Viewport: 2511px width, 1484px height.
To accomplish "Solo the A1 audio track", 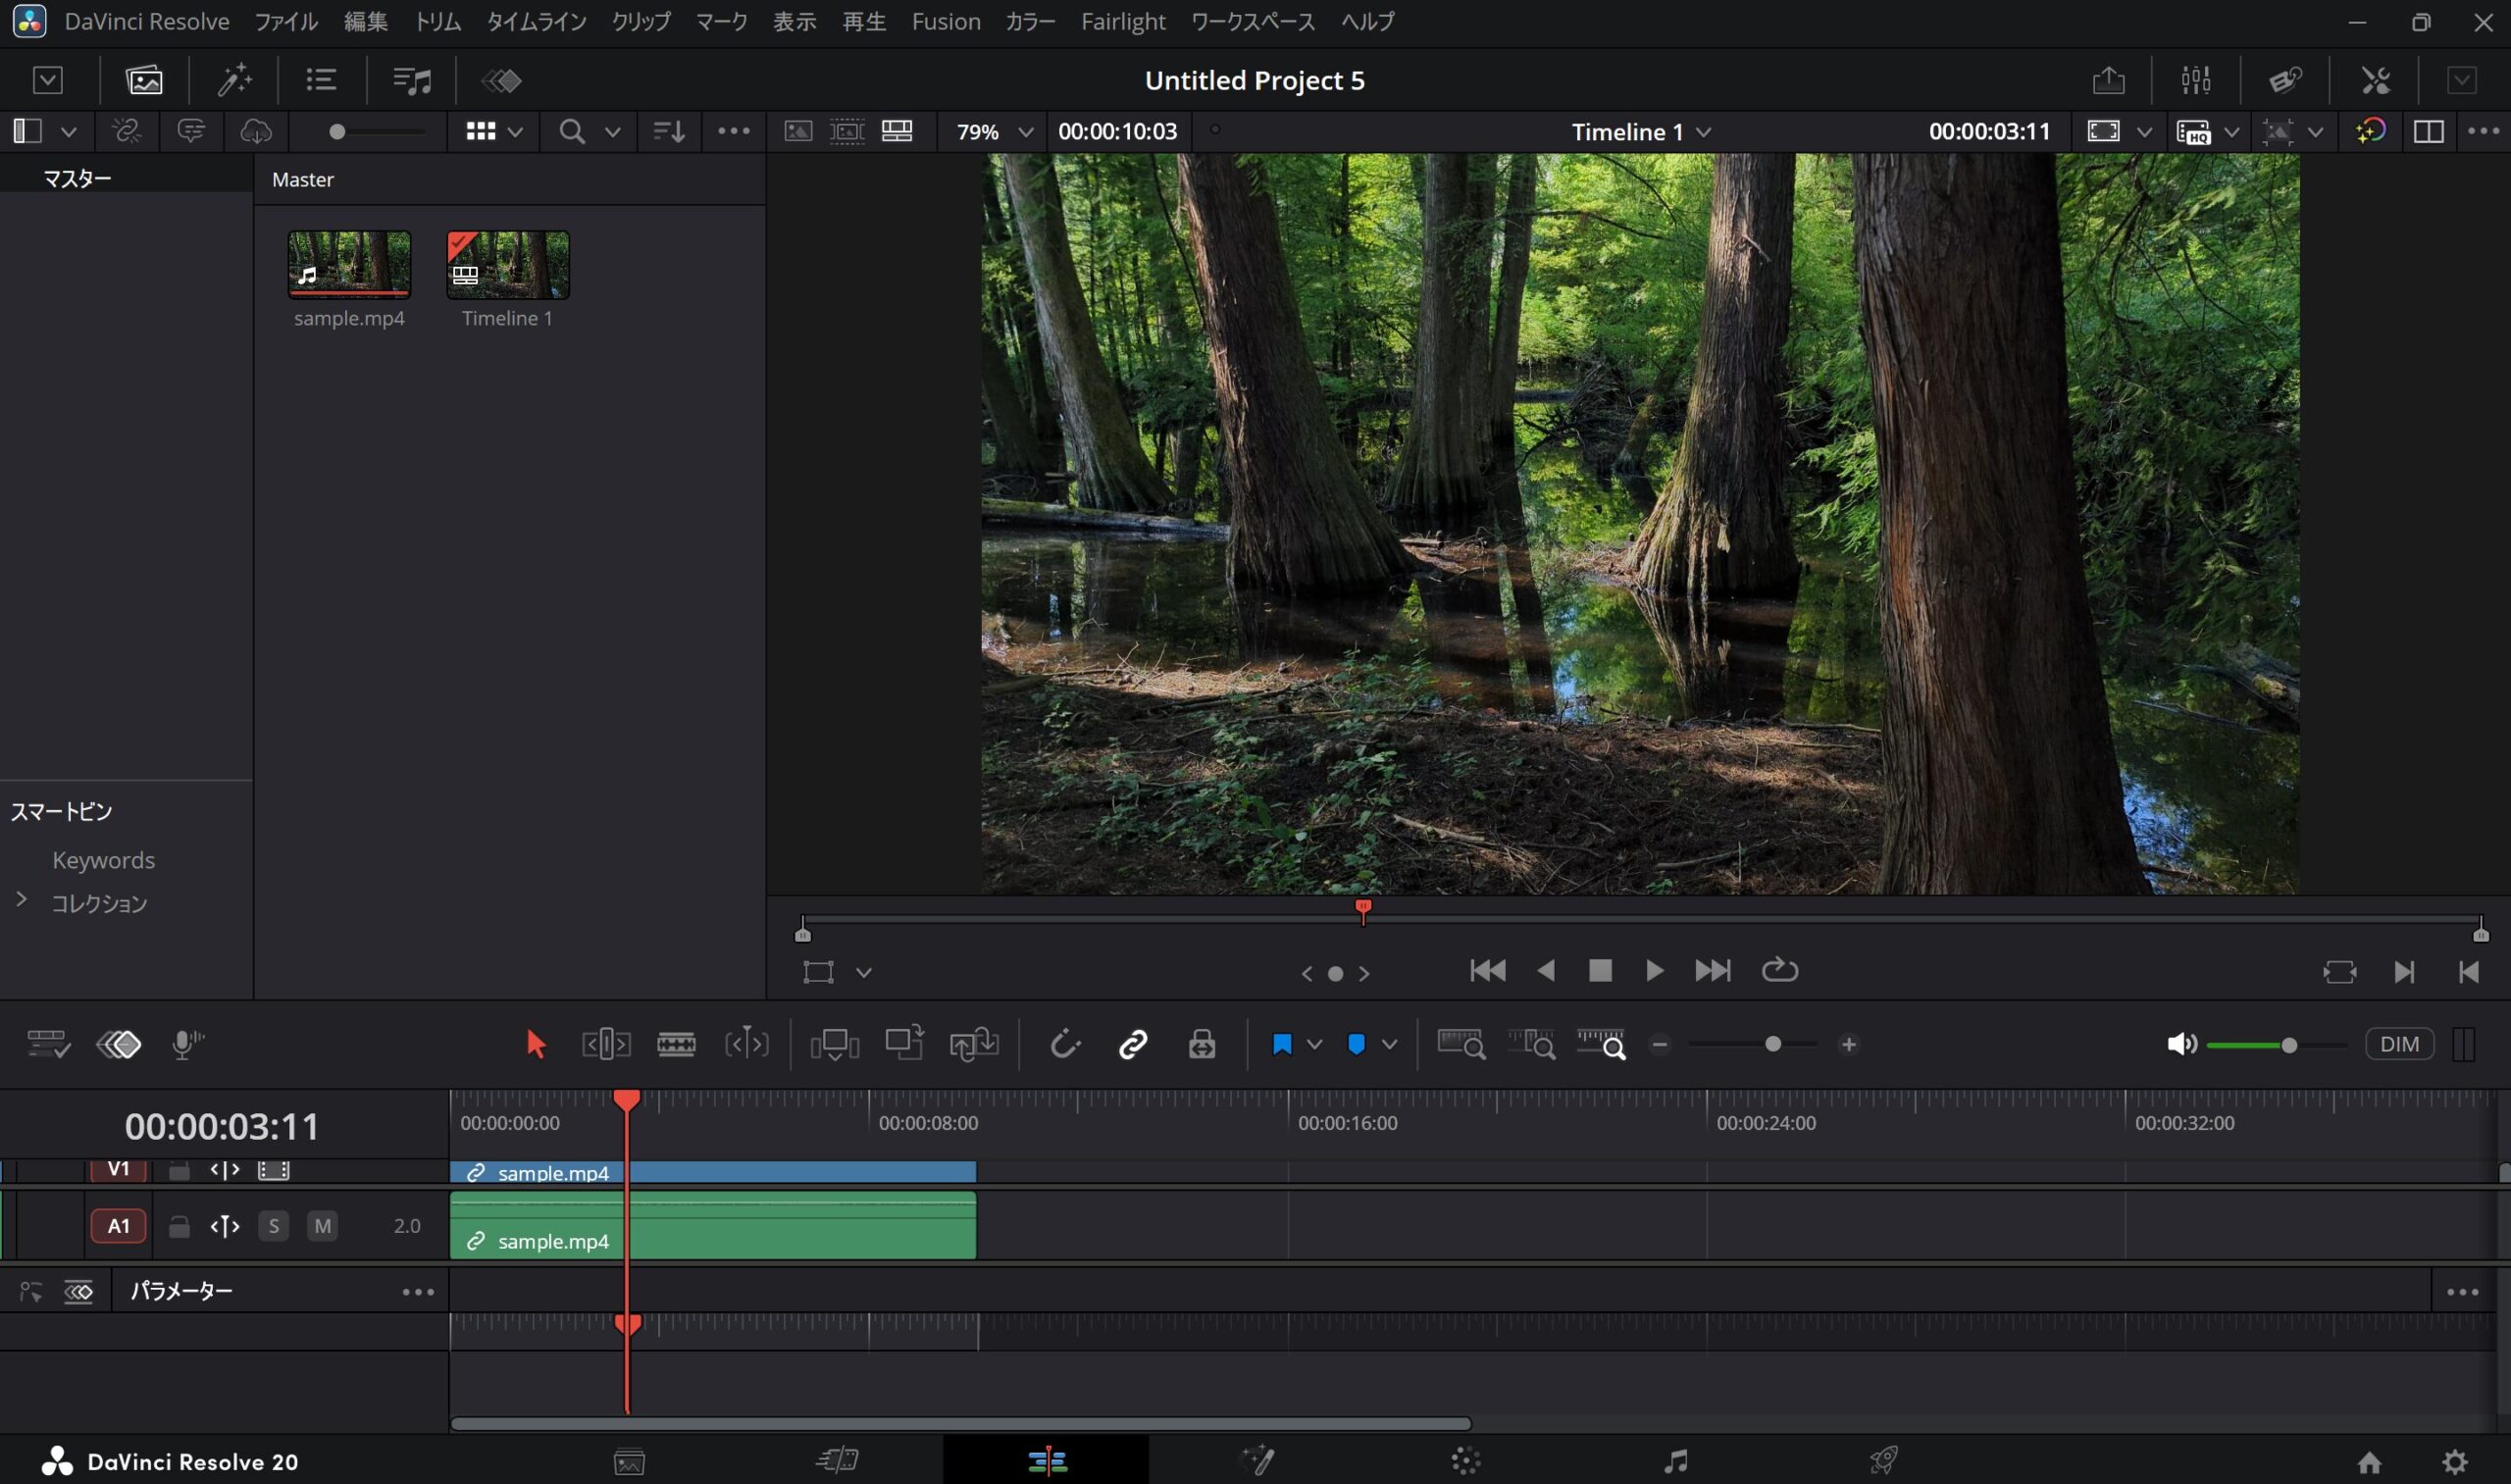I will point(273,1226).
